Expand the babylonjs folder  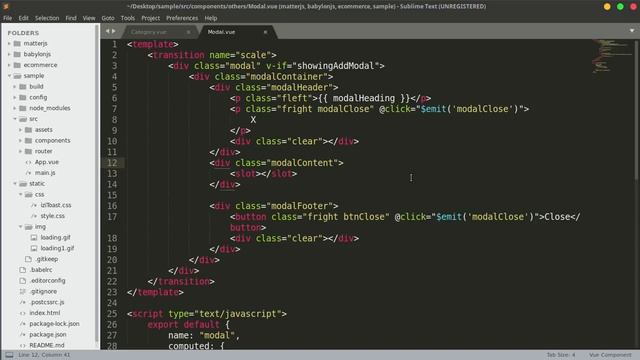(9, 54)
